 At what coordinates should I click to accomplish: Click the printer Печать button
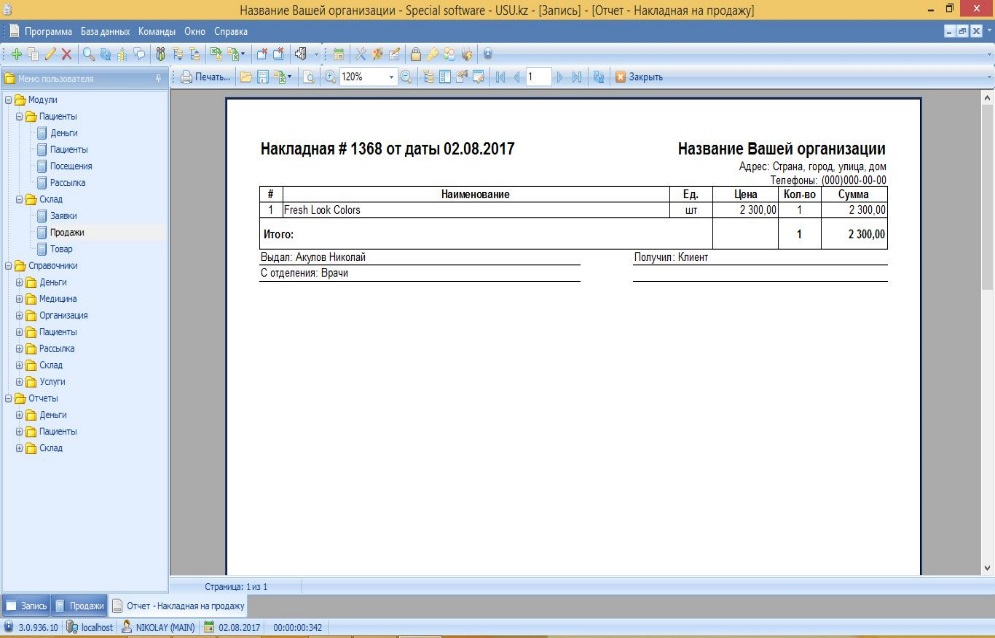(x=205, y=77)
